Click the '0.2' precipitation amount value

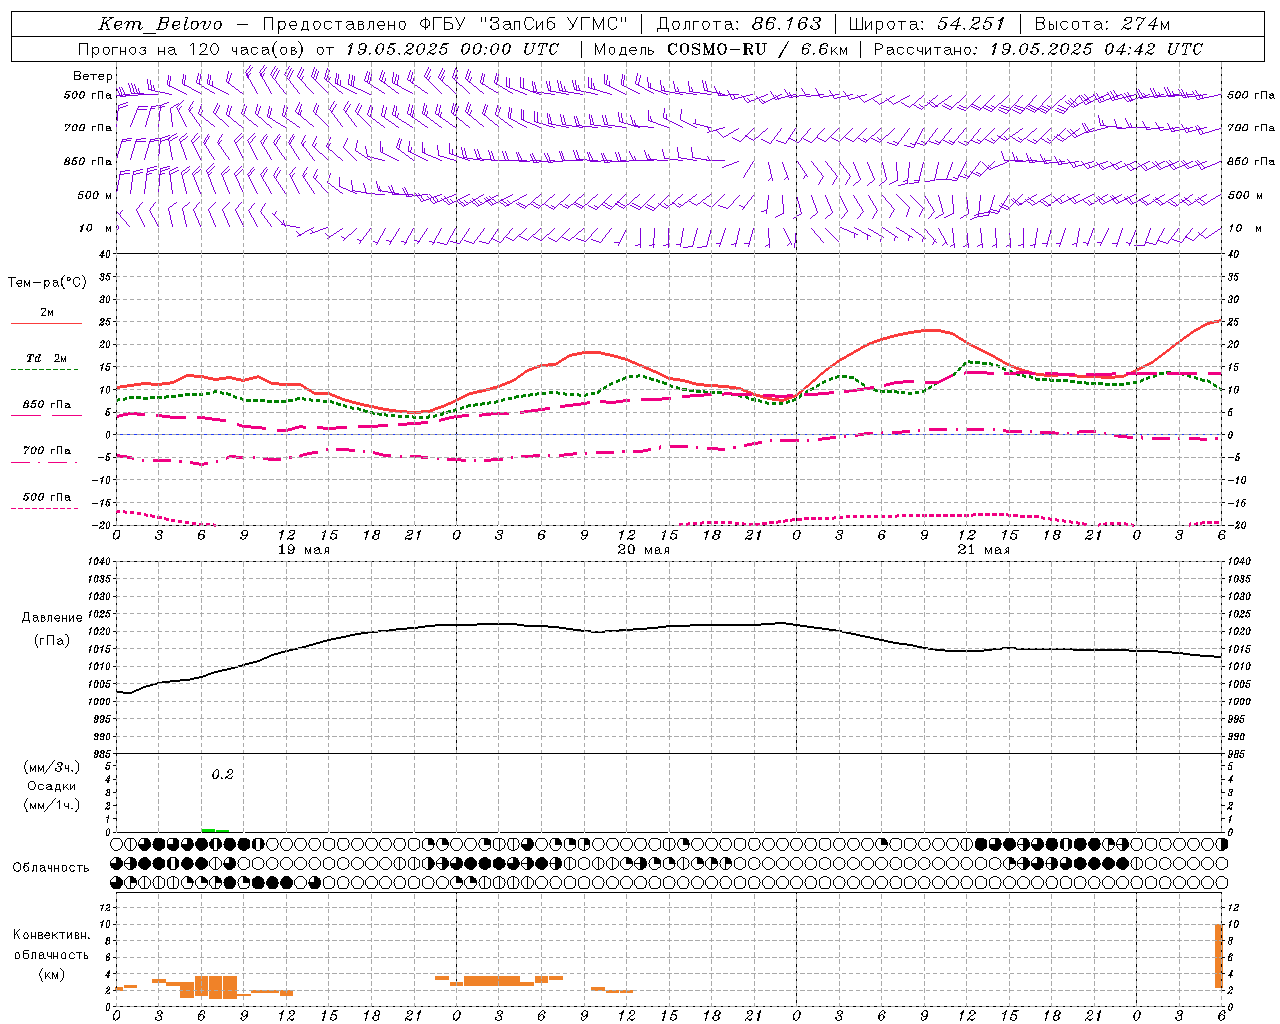click(222, 775)
